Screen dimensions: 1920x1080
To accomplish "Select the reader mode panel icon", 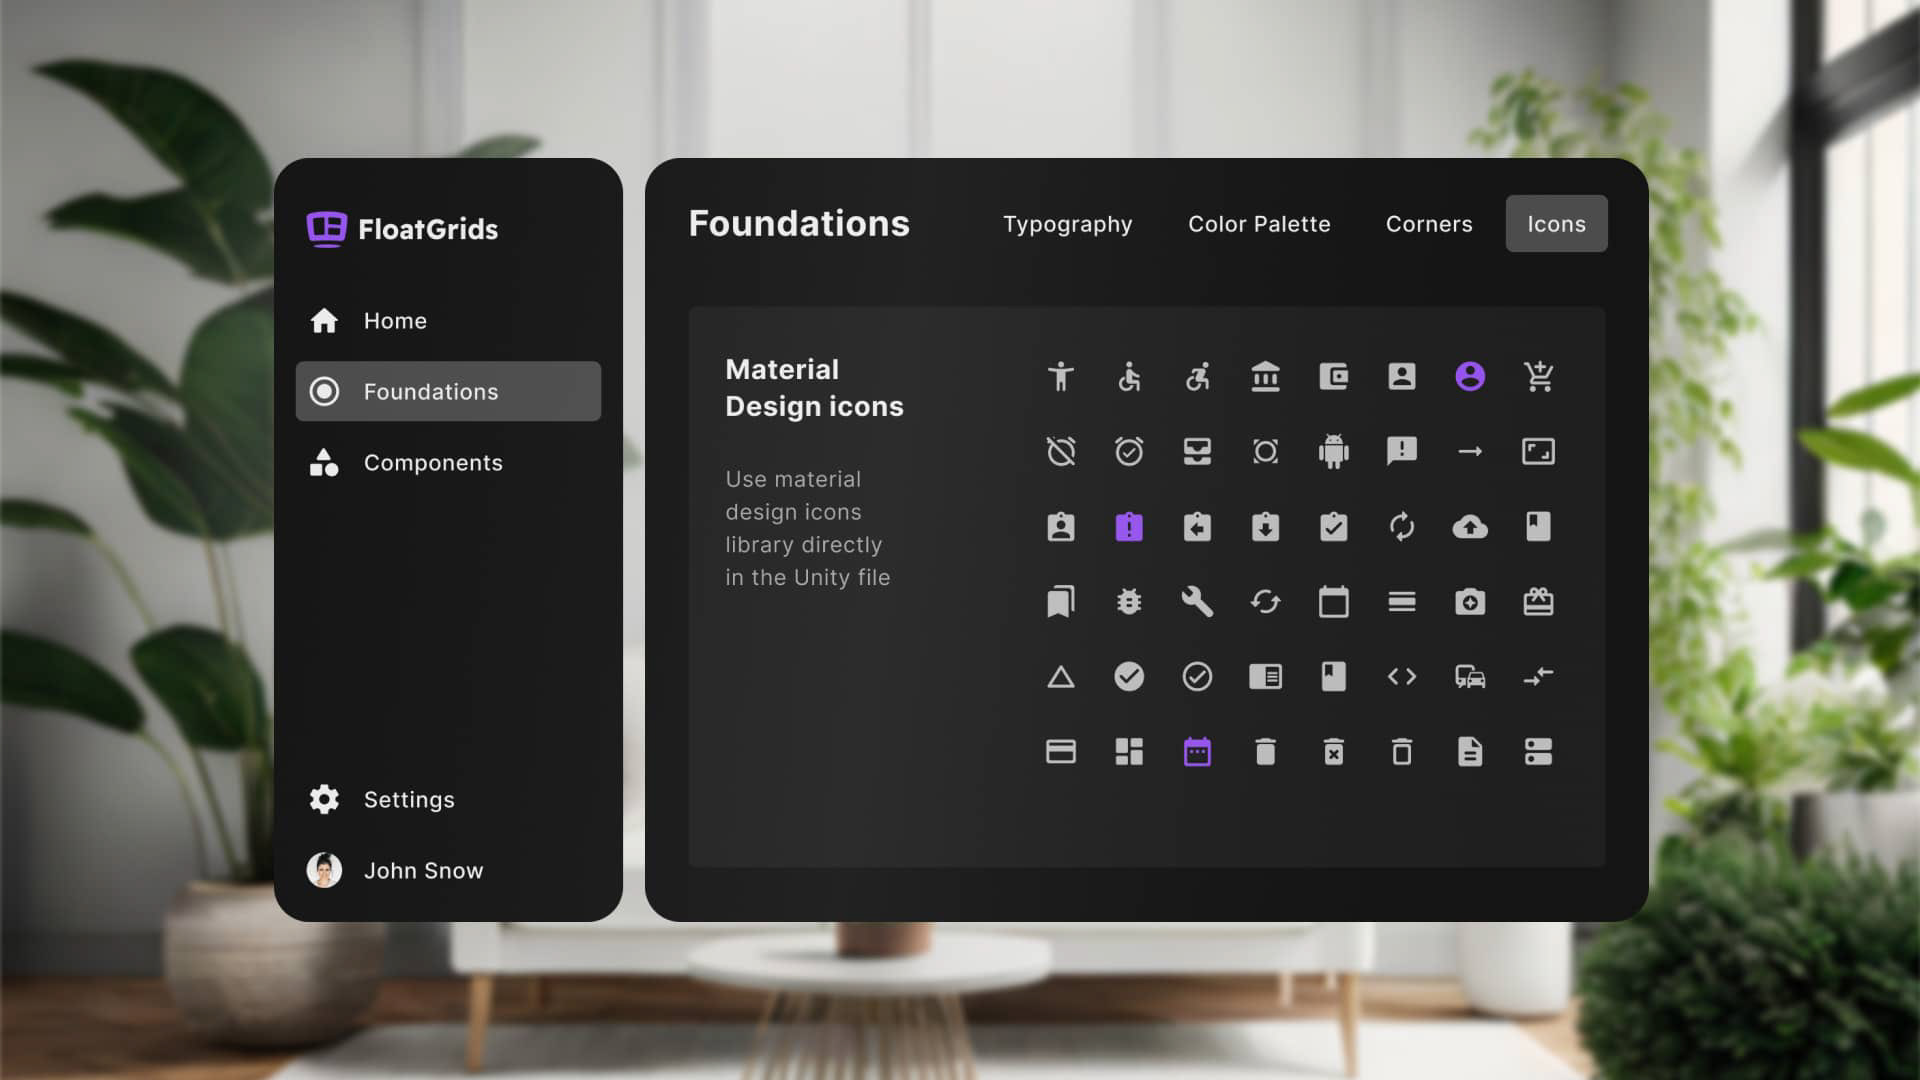I will pyautogui.click(x=1265, y=677).
